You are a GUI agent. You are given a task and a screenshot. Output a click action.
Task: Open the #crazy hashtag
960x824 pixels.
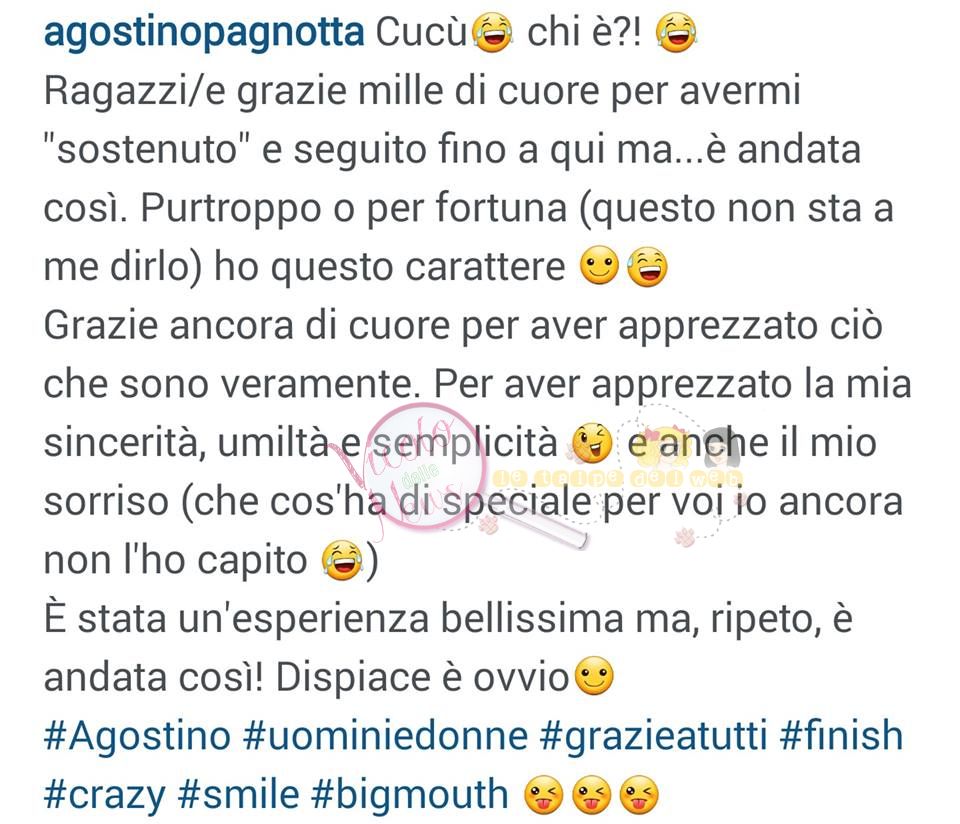[105, 794]
